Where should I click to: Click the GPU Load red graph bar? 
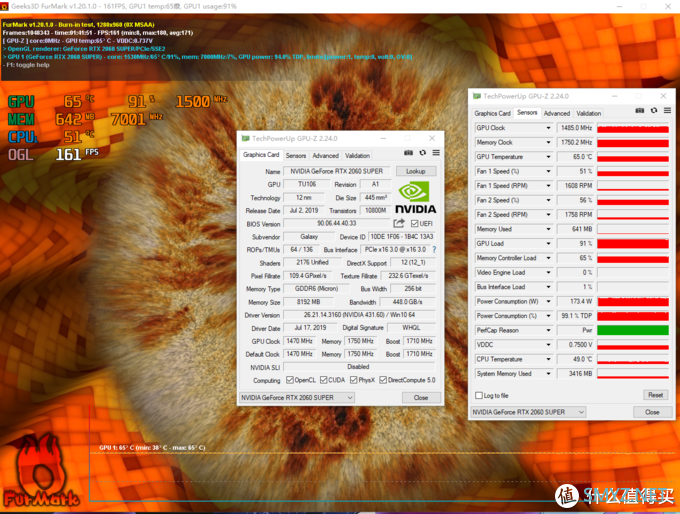pos(633,243)
